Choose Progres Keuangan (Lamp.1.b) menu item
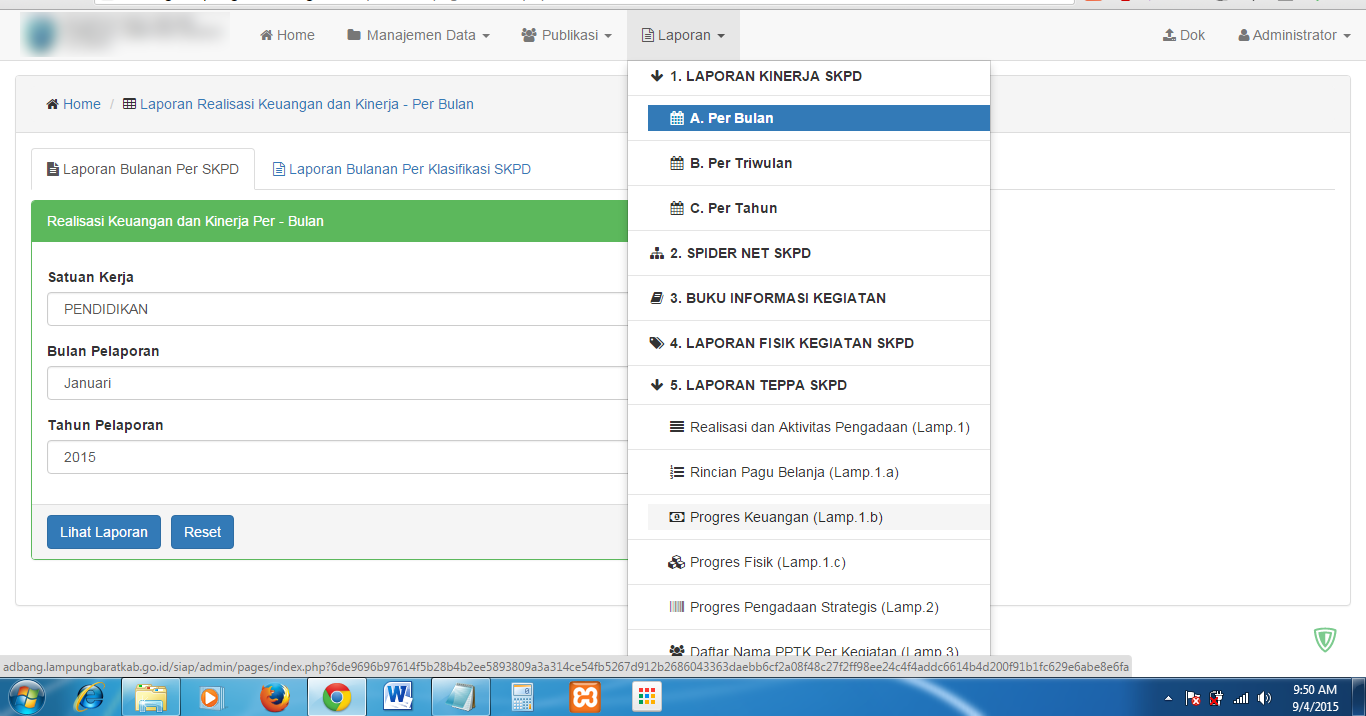Image resolution: width=1366 pixels, height=716 pixels. 786,517
